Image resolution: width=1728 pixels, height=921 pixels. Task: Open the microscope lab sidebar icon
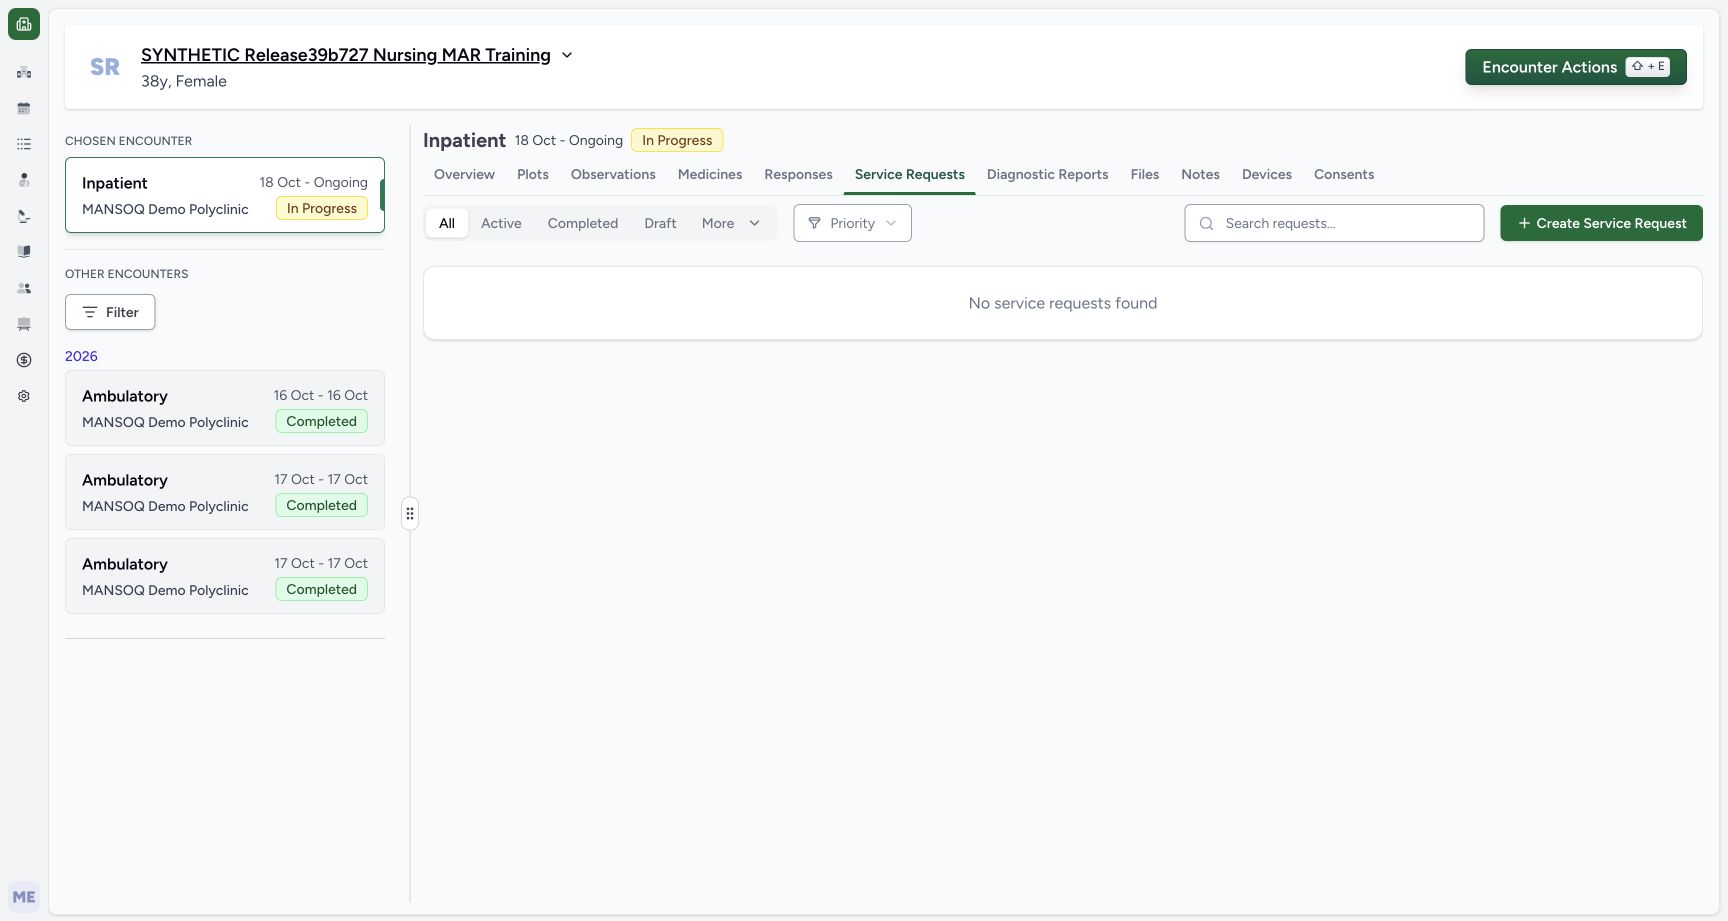click(x=24, y=216)
